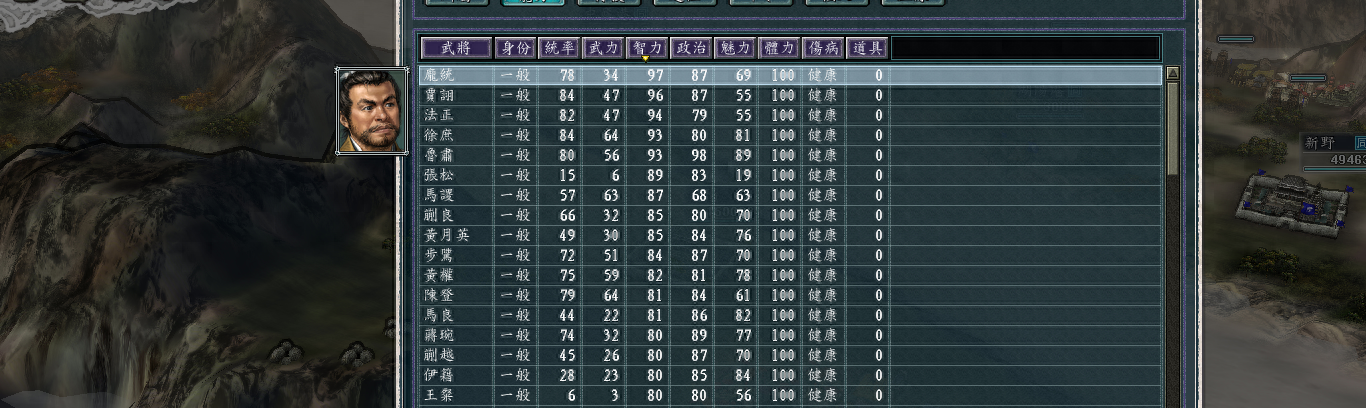Click 魯肅's 政治 value 98

coord(699,155)
